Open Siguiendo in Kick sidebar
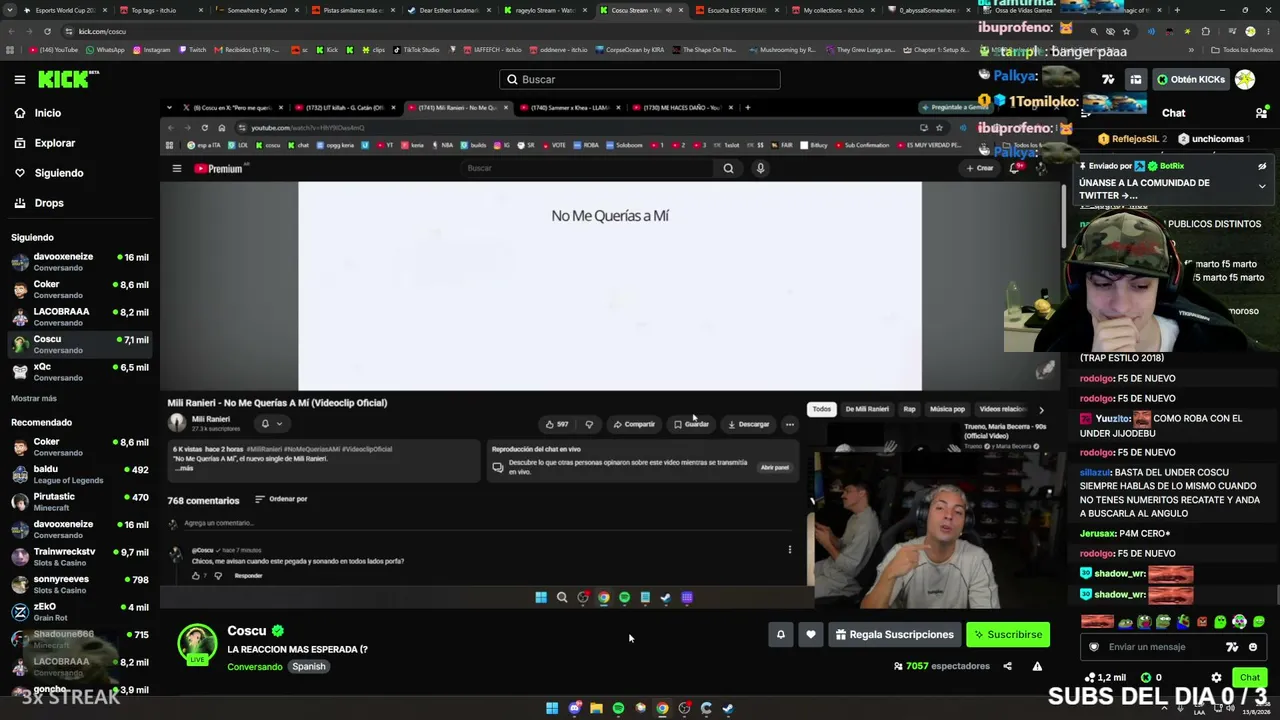 coord(59,173)
